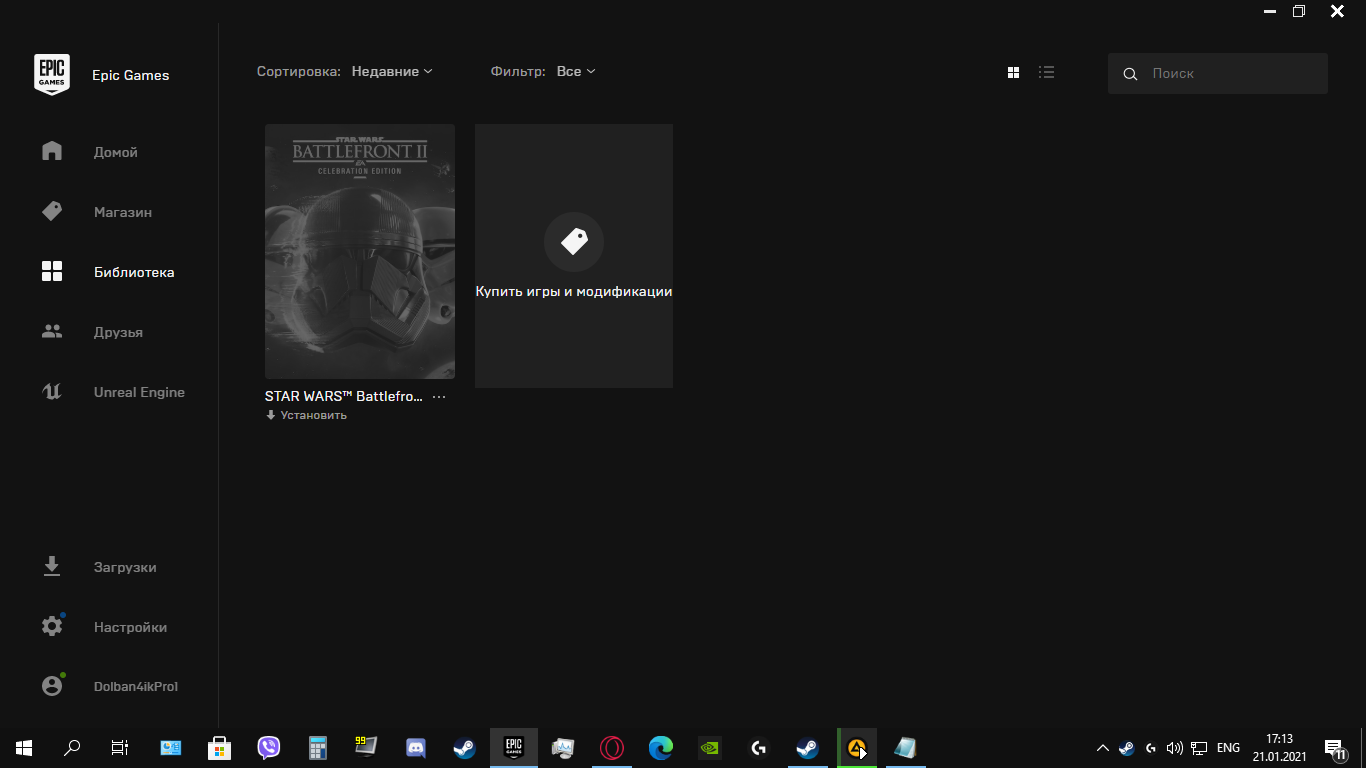This screenshot has width=1366, height=768.
Task: Click the four-squares Библиотека icon
Action: 52,271
